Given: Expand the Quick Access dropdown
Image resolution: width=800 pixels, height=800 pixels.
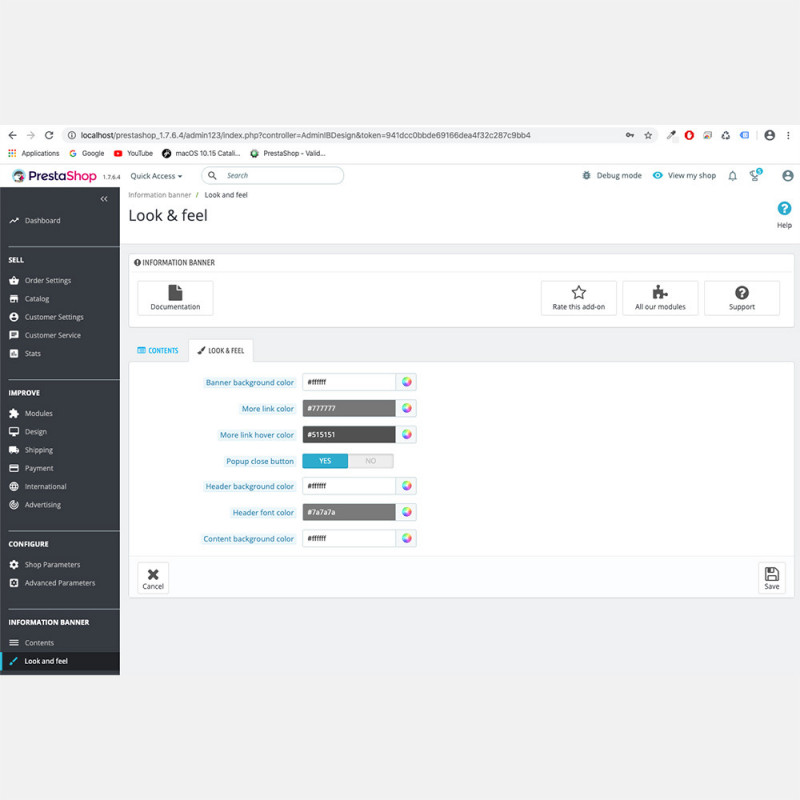Looking at the screenshot, I should (x=156, y=176).
